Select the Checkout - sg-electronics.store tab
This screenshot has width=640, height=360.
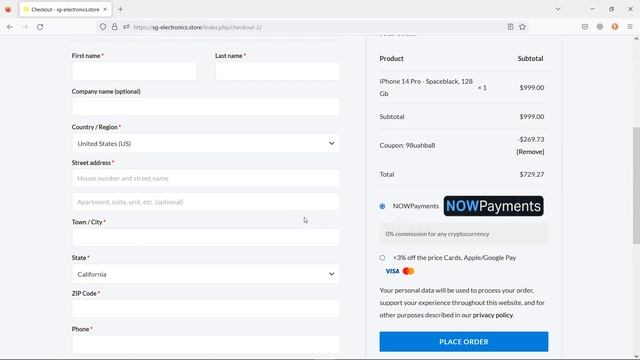coord(65,9)
